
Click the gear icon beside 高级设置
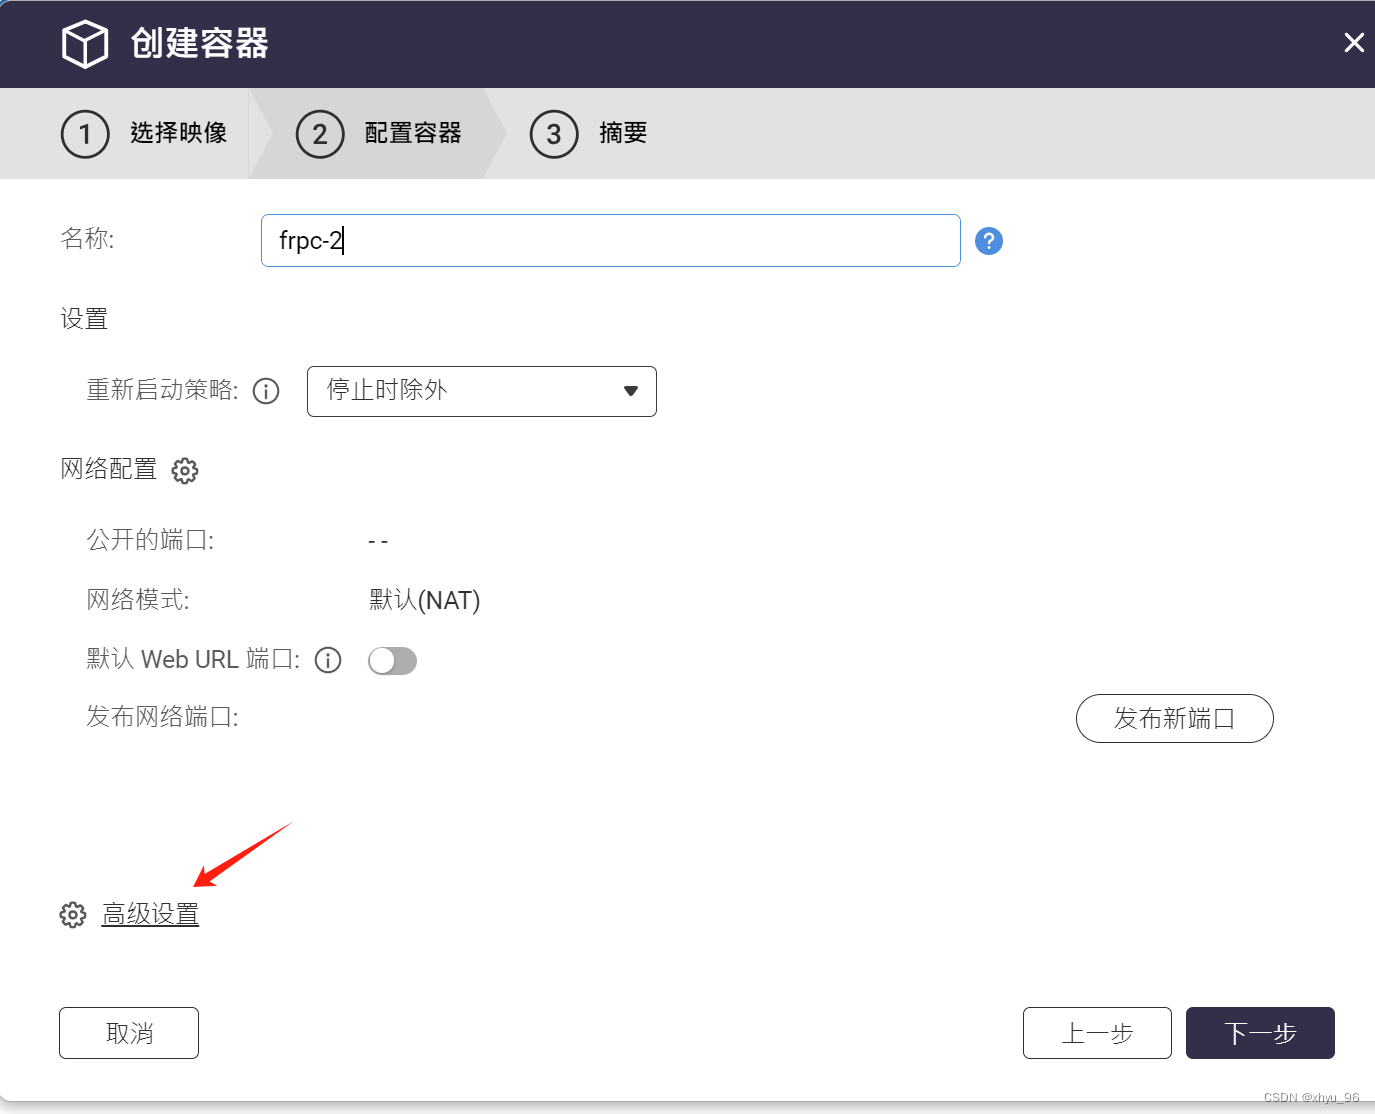pyautogui.click(x=72, y=914)
